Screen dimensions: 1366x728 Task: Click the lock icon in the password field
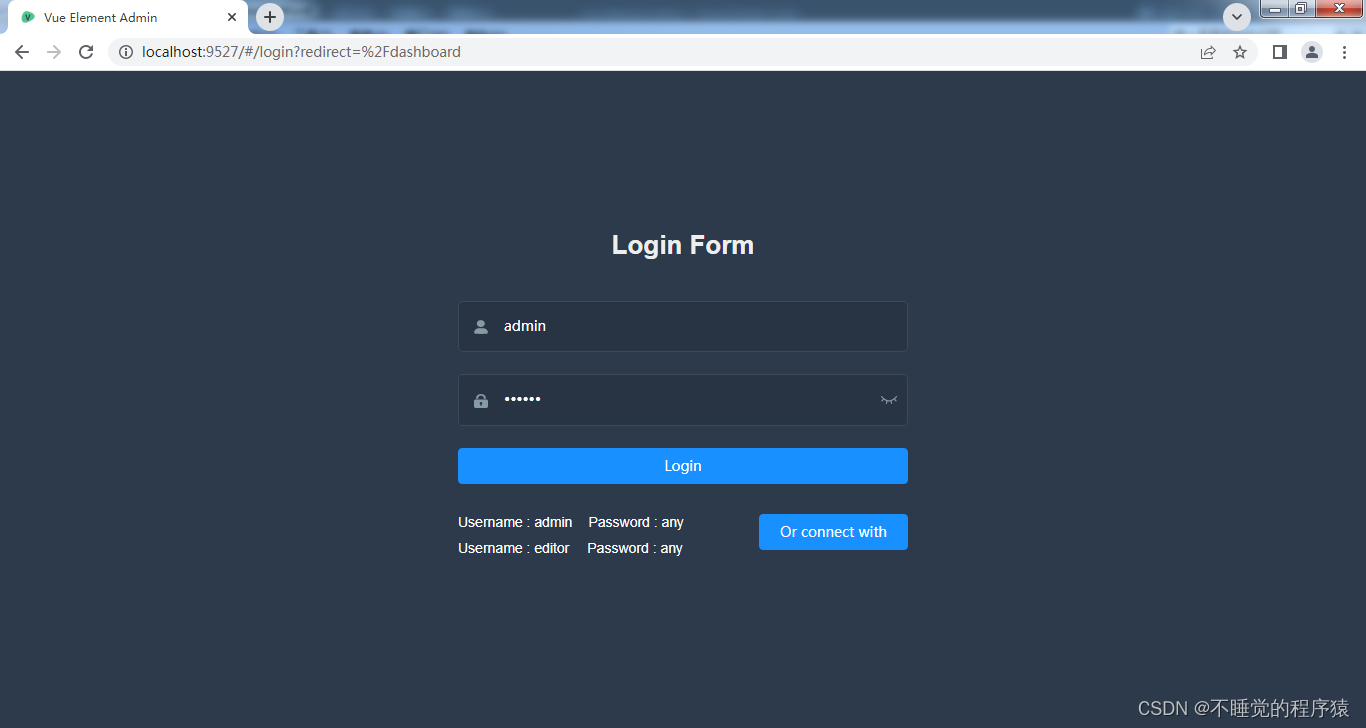pos(480,400)
